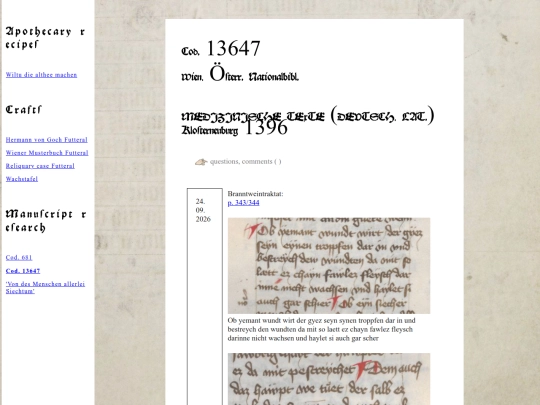This screenshot has width=540, height=405.
Task: Click the 'Apothecary recipes' heading
Action: click(45, 38)
